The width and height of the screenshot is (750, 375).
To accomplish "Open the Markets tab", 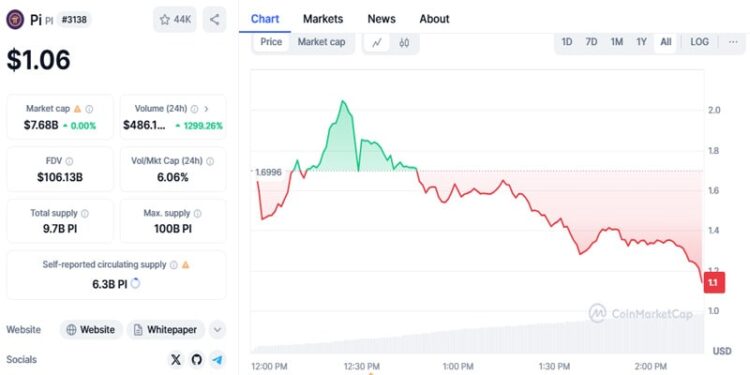I will pyautogui.click(x=323, y=19).
